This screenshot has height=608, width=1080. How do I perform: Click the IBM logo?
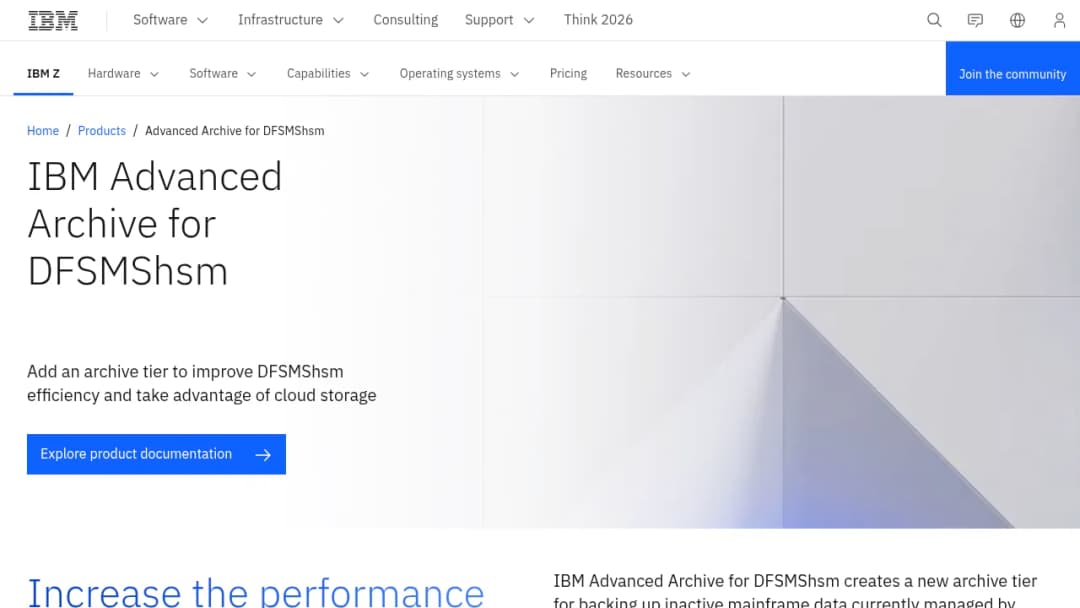(x=53, y=21)
